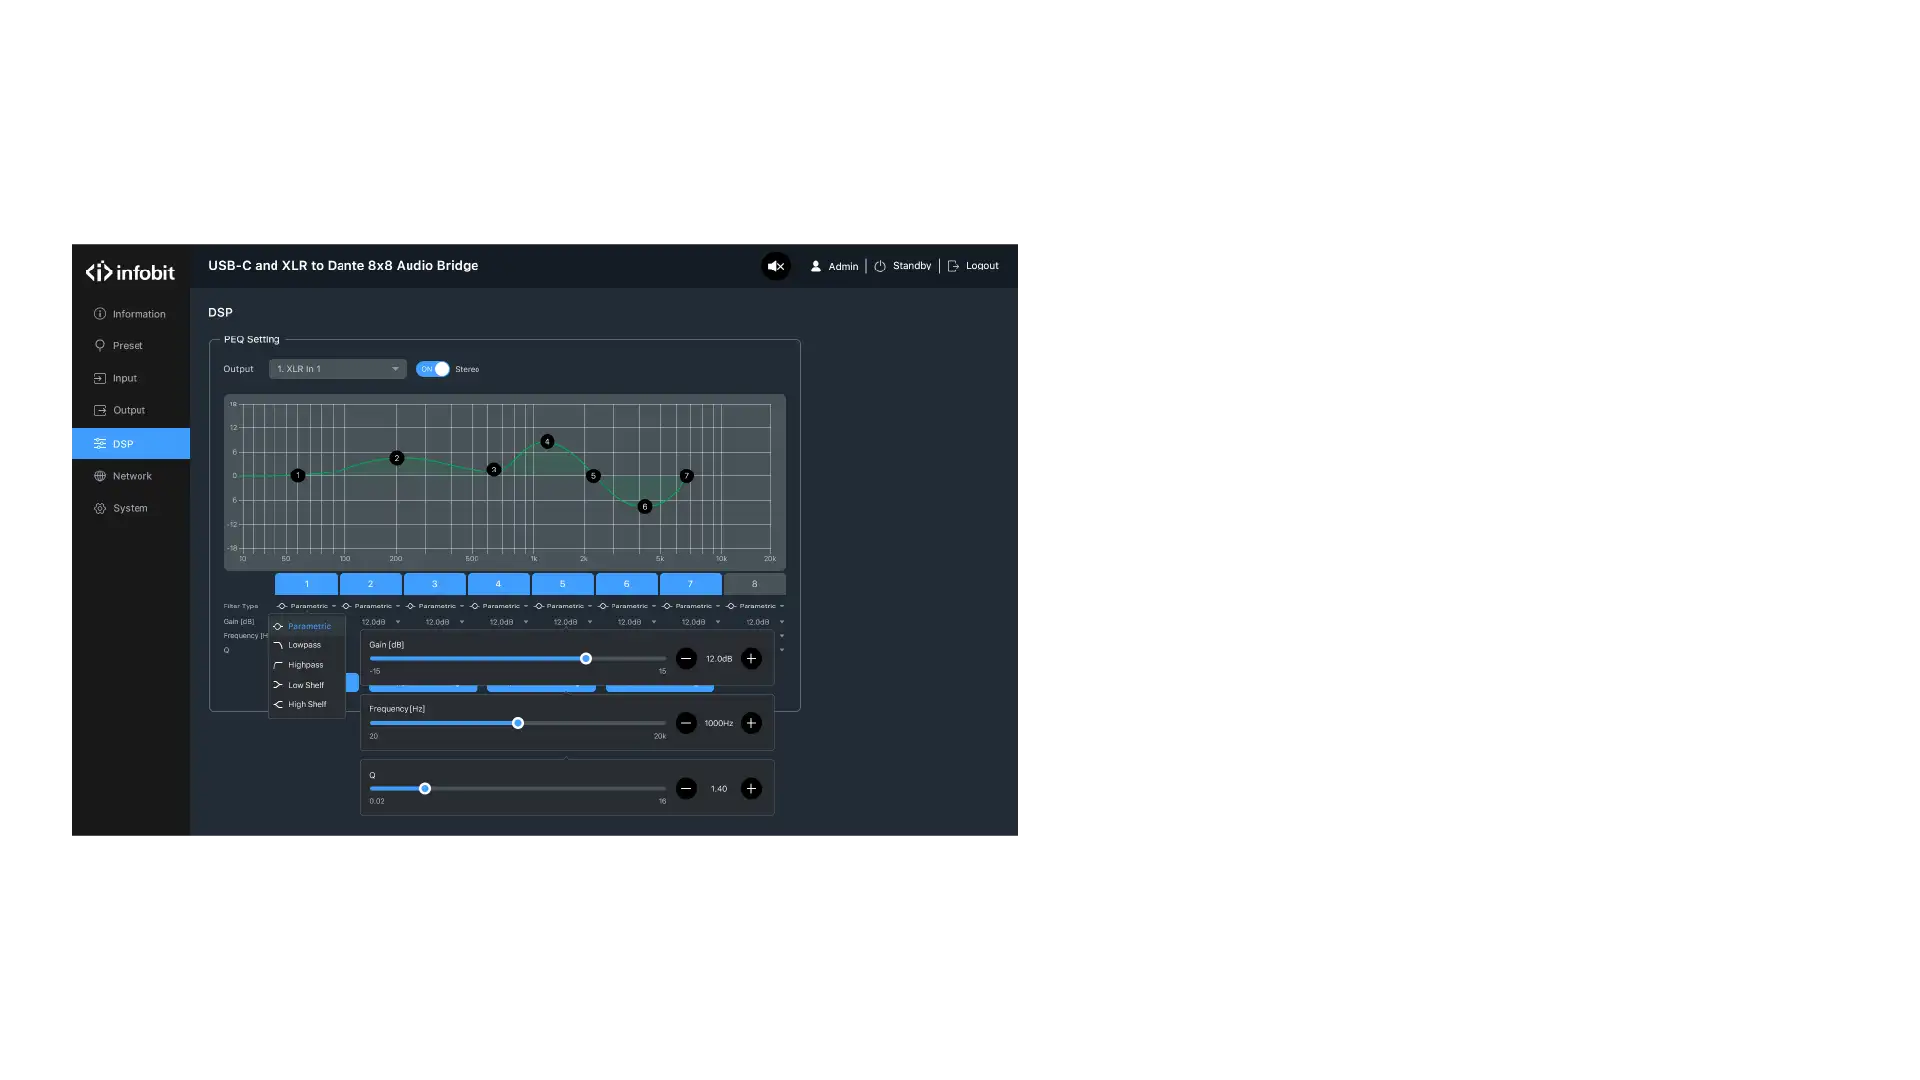Select EQ node 2 on the graph
The height and width of the screenshot is (1080, 1920).
pyautogui.click(x=397, y=458)
